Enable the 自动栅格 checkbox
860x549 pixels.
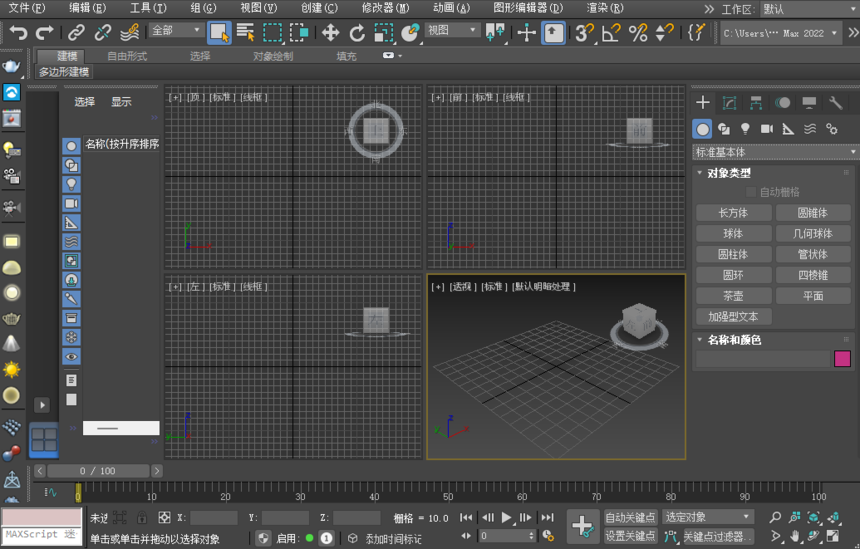point(751,192)
